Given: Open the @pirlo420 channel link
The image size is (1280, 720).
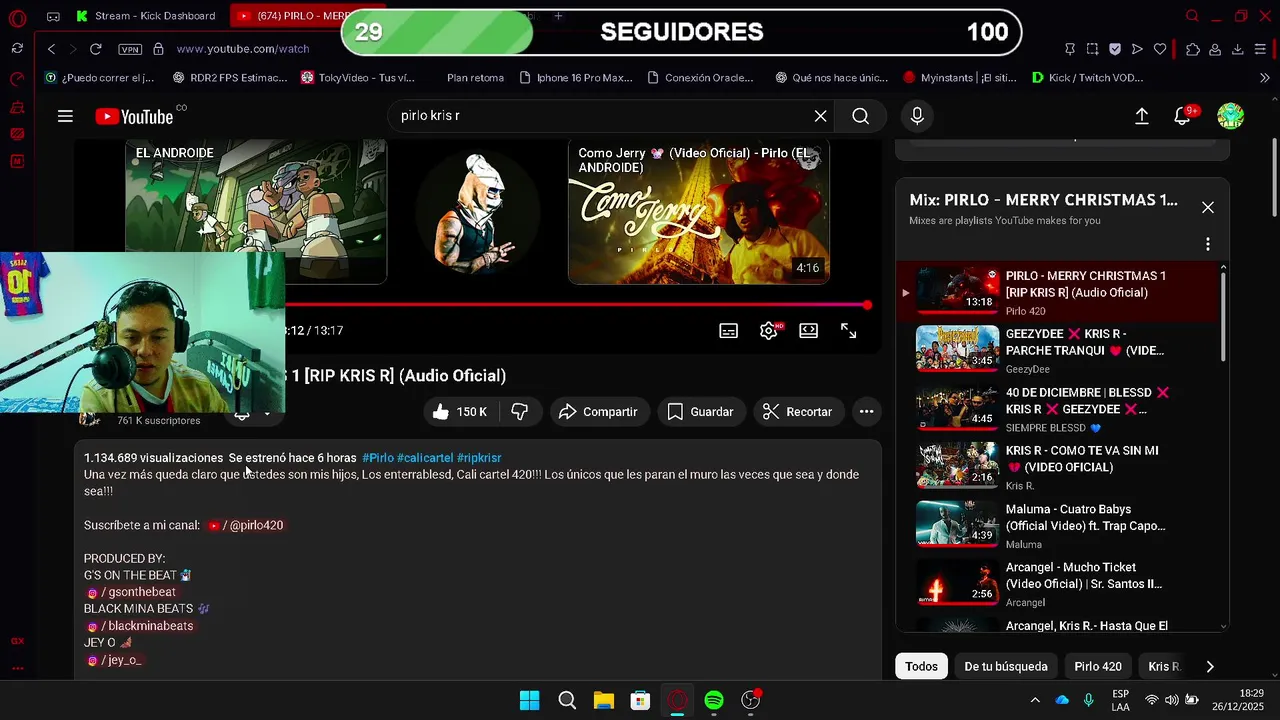Looking at the screenshot, I should pyautogui.click(x=246, y=525).
